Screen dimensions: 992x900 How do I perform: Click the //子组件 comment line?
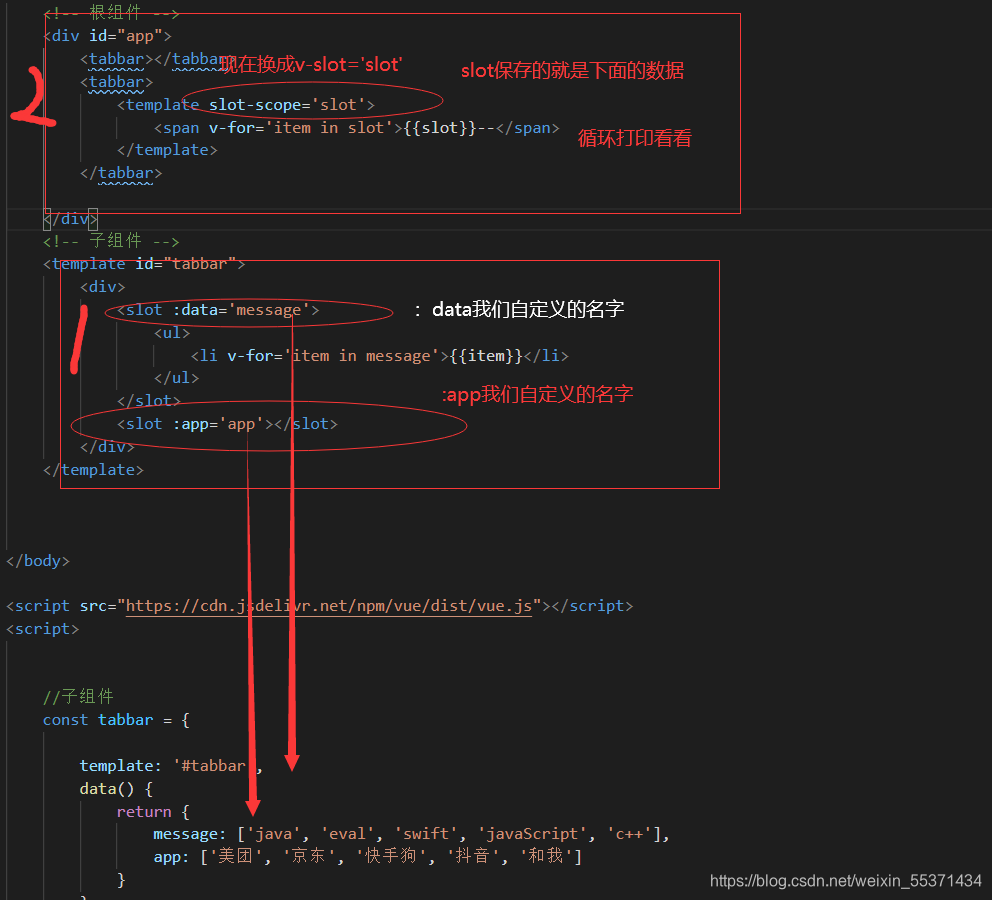(x=78, y=696)
